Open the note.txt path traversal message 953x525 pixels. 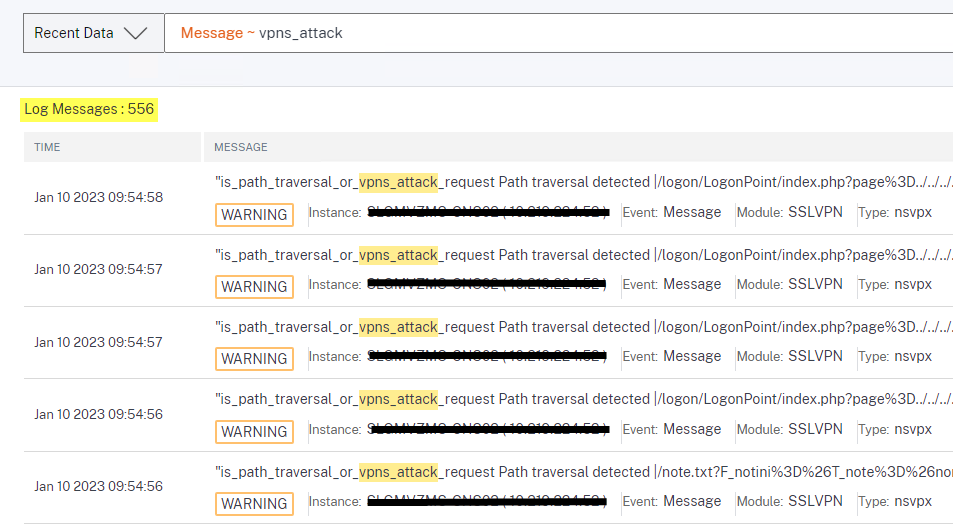[583, 472]
